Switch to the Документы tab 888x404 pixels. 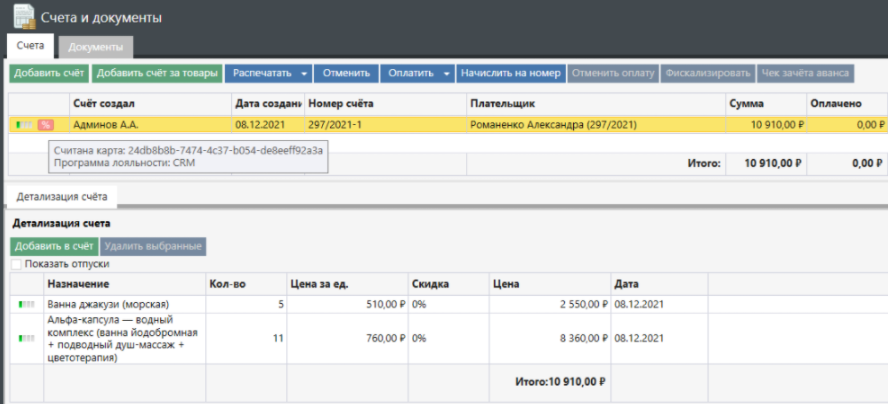[x=95, y=47]
